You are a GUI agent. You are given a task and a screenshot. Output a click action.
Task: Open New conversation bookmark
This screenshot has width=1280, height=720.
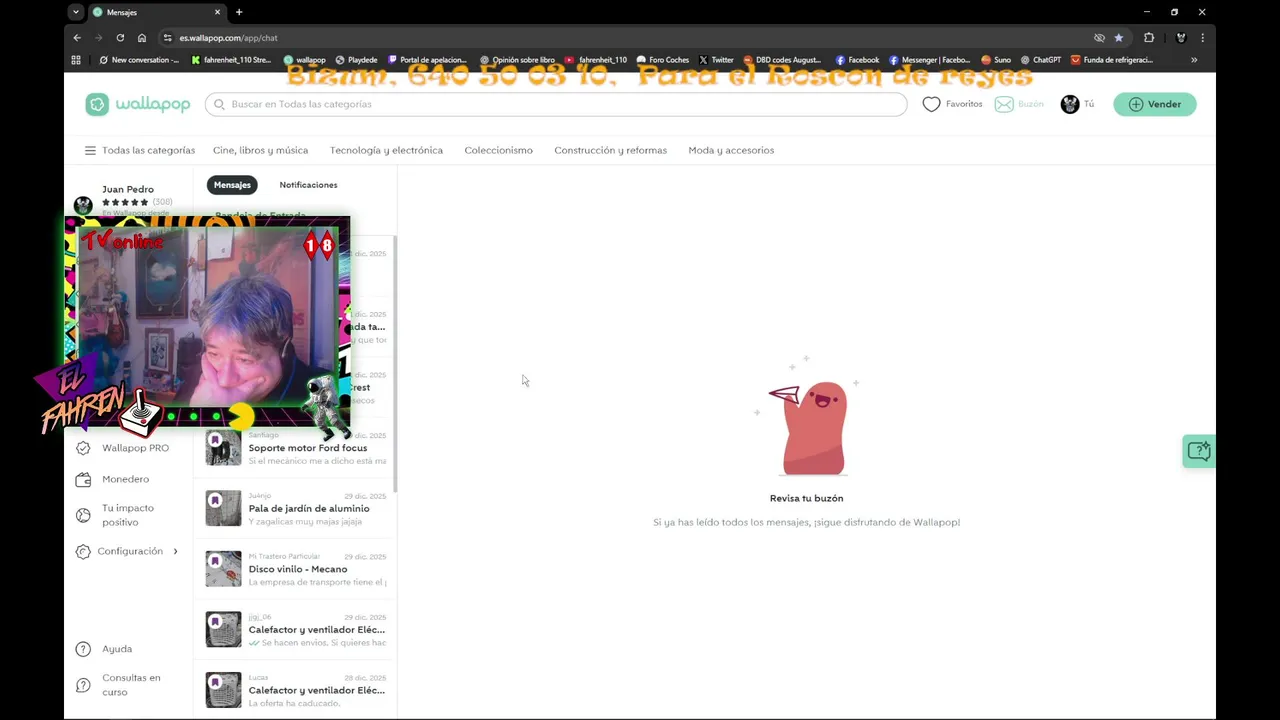tap(139, 60)
